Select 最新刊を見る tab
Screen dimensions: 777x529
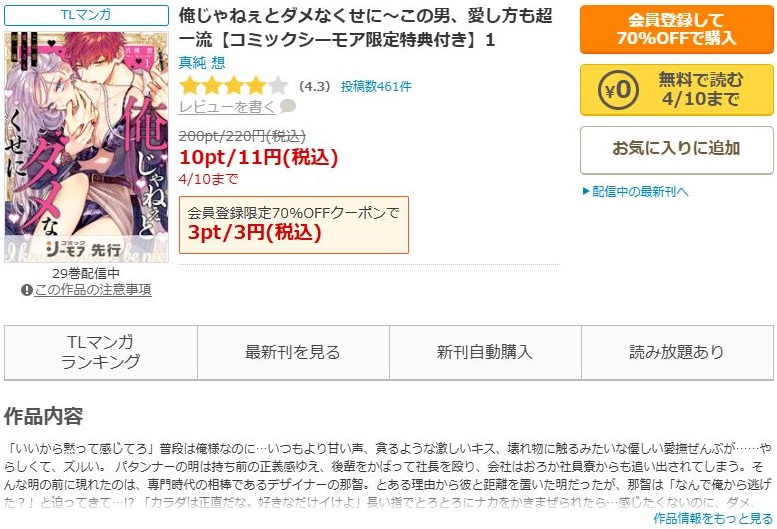(293, 352)
